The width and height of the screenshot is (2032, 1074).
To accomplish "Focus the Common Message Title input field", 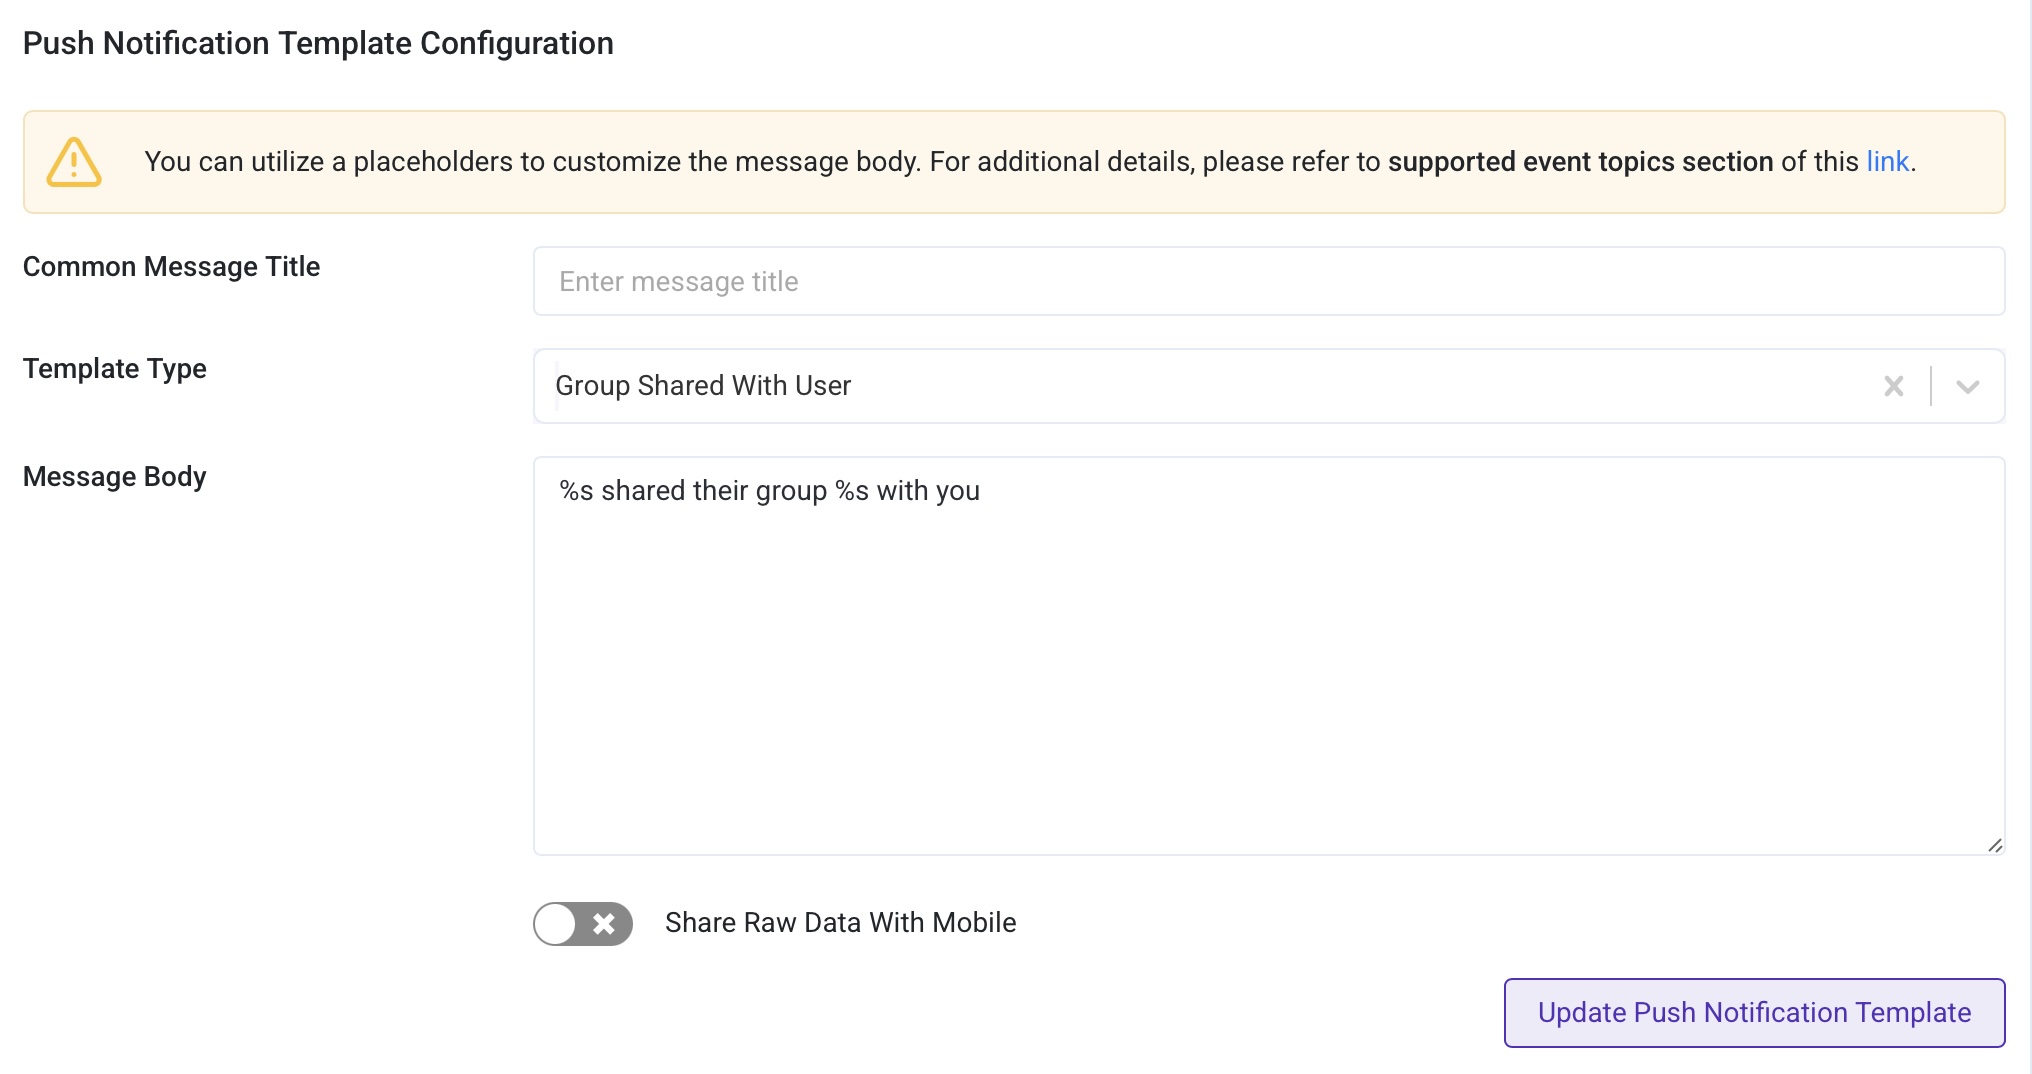I will click(x=1268, y=281).
